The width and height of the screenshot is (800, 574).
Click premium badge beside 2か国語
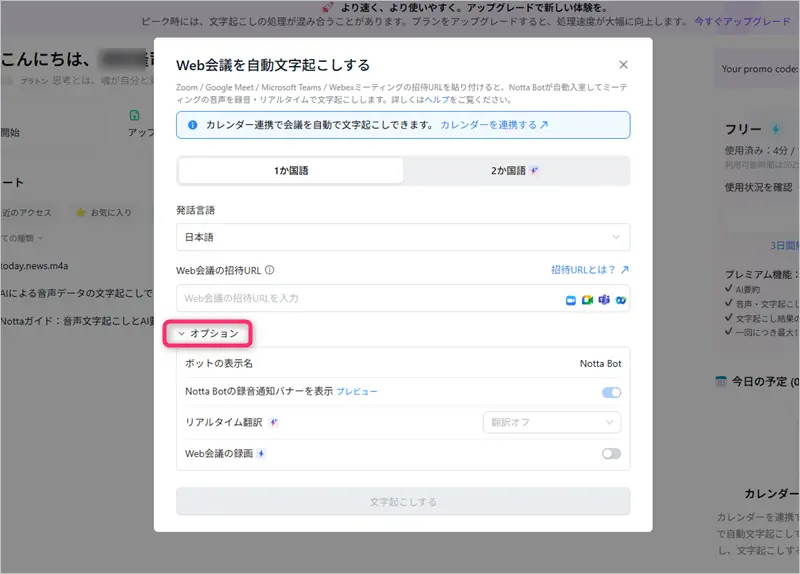[534, 170]
